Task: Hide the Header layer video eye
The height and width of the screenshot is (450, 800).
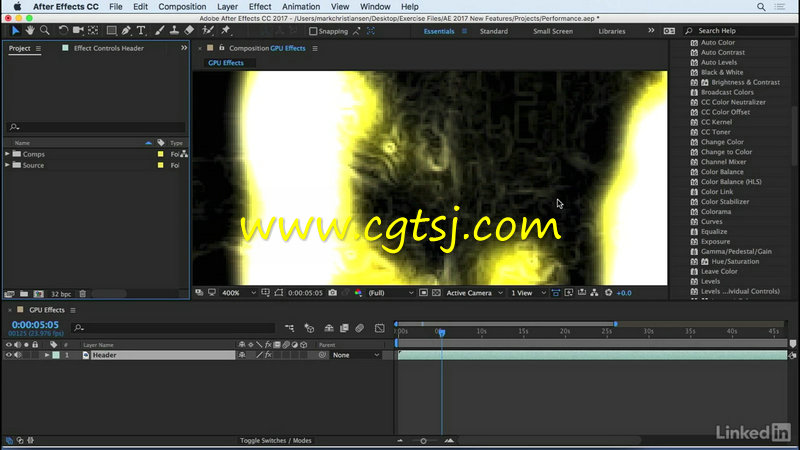Action: (8, 355)
